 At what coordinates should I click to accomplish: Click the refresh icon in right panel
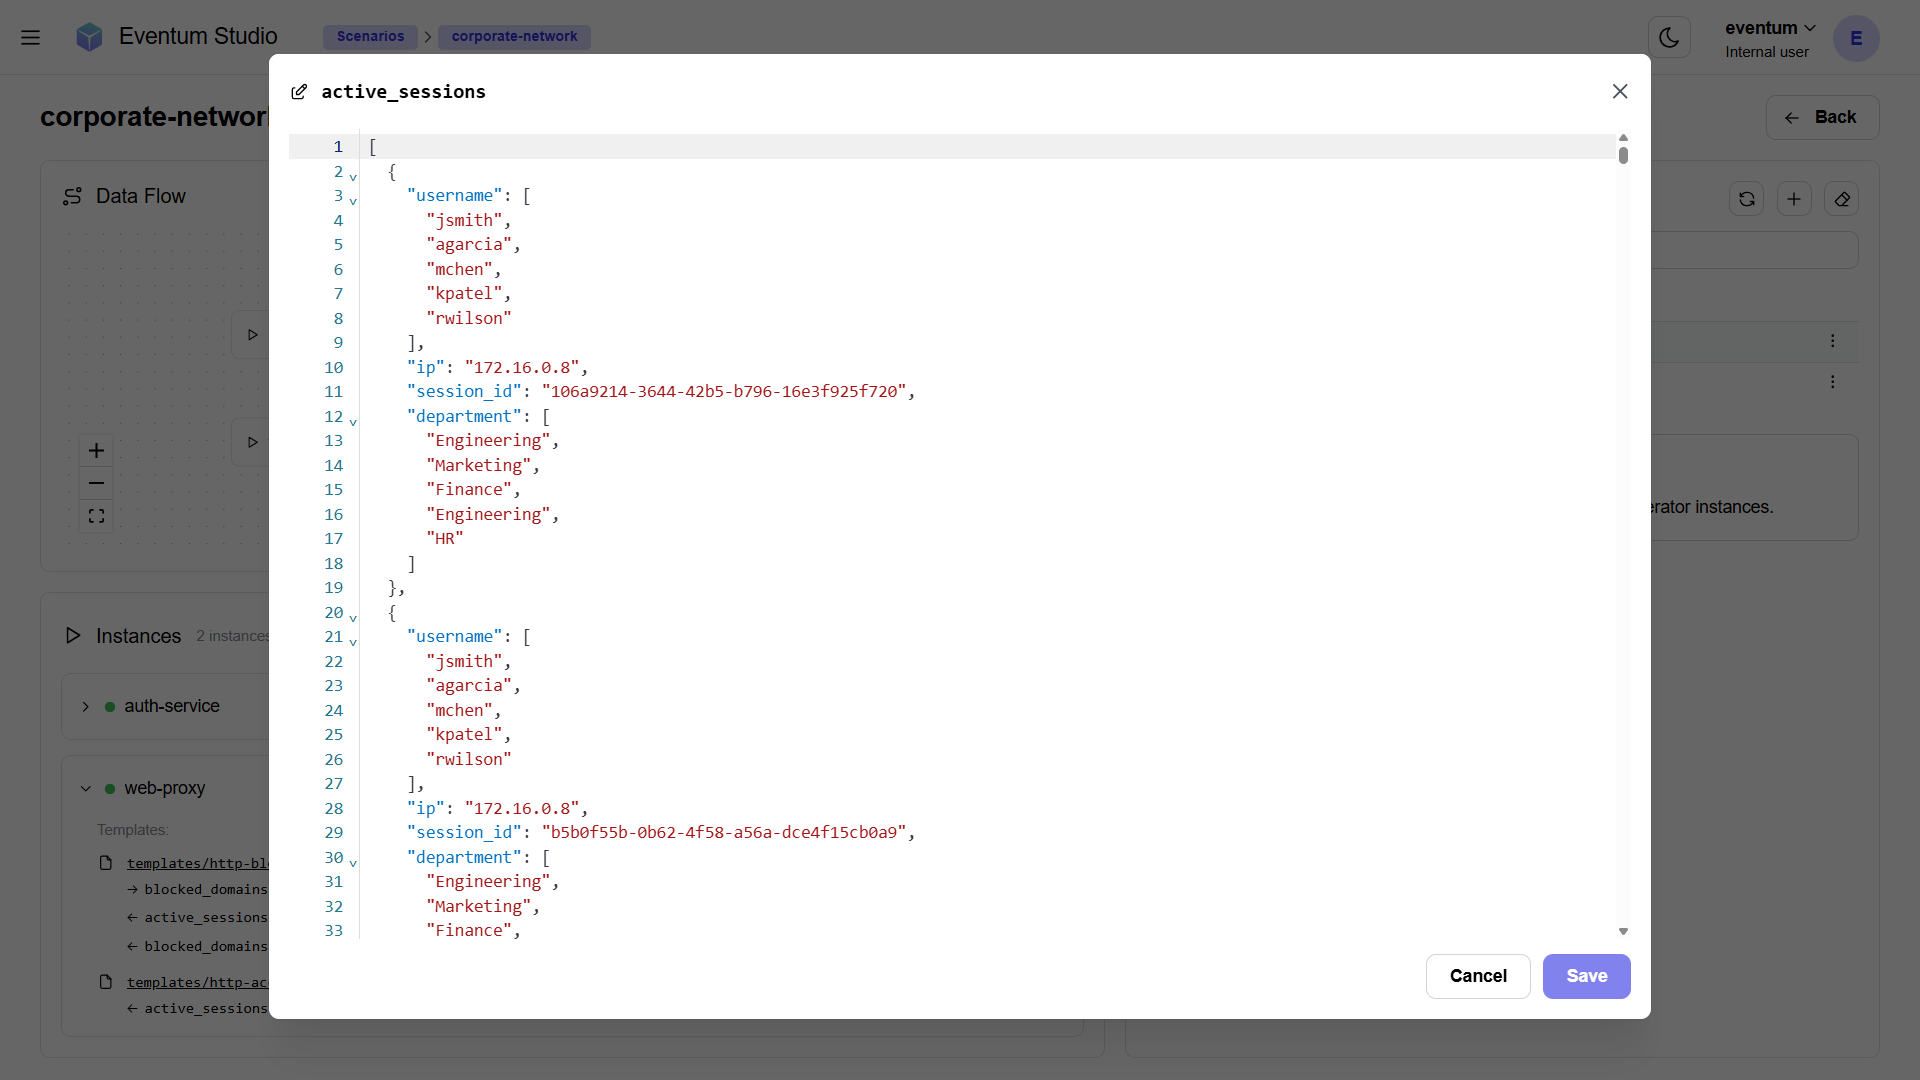click(1746, 199)
